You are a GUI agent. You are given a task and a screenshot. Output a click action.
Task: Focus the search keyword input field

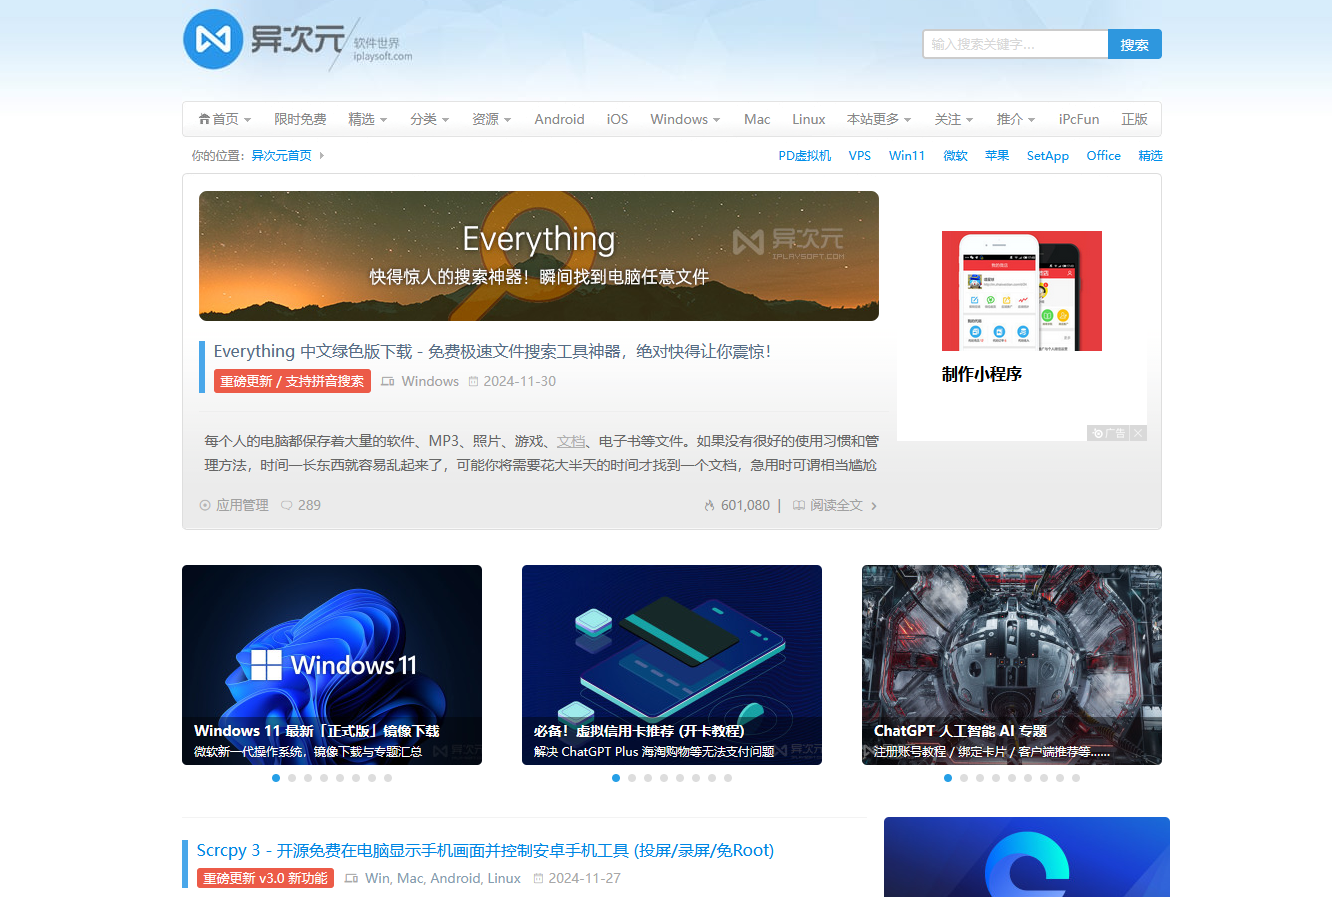[1015, 44]
